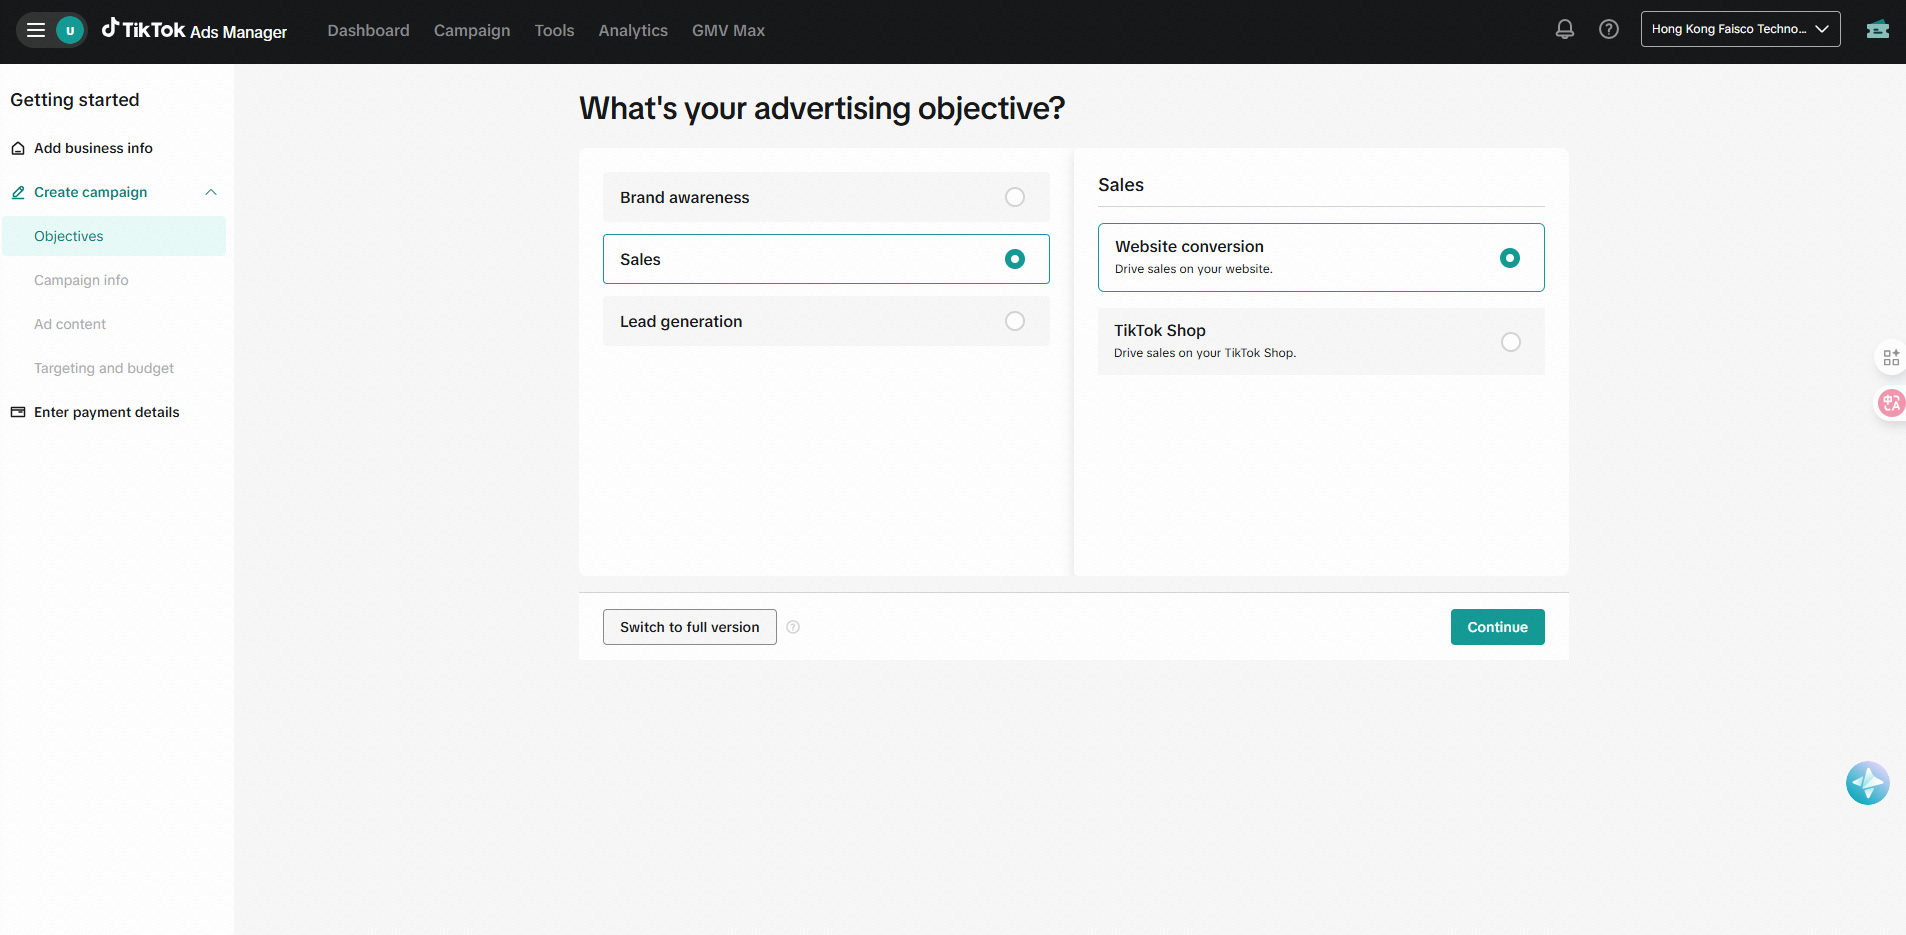Open the Analytics menu
Viewport: 1906px width, 935px height.
click(632, 31)
